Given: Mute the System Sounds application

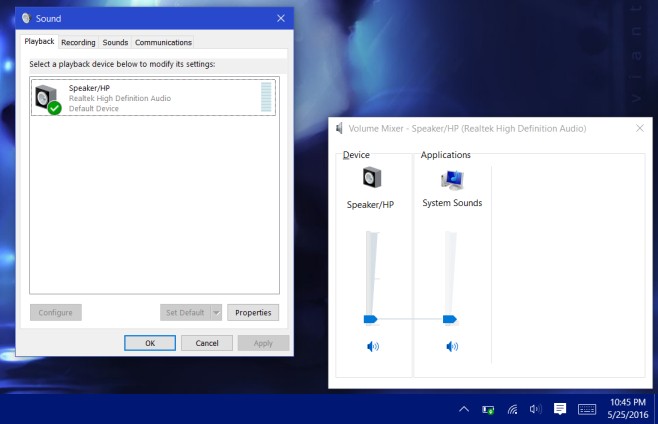Looking at the screenshot, I should pos(452,346).
